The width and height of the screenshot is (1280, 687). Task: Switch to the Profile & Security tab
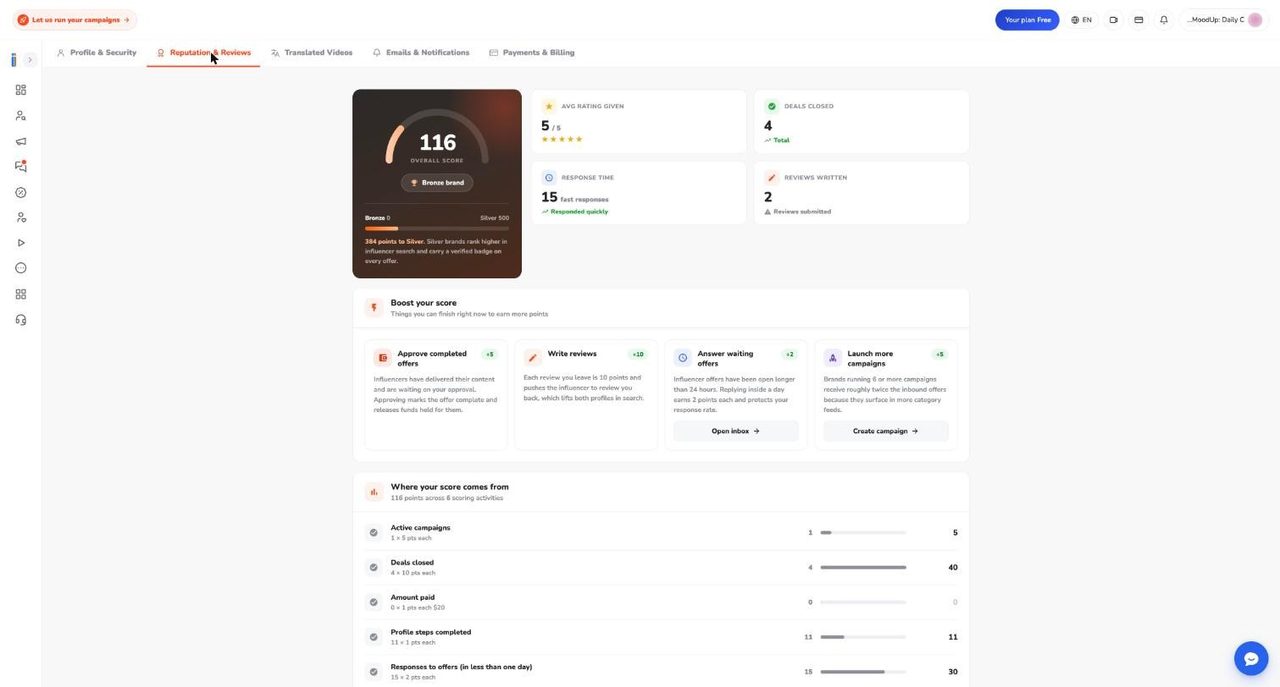click(96, 53)
